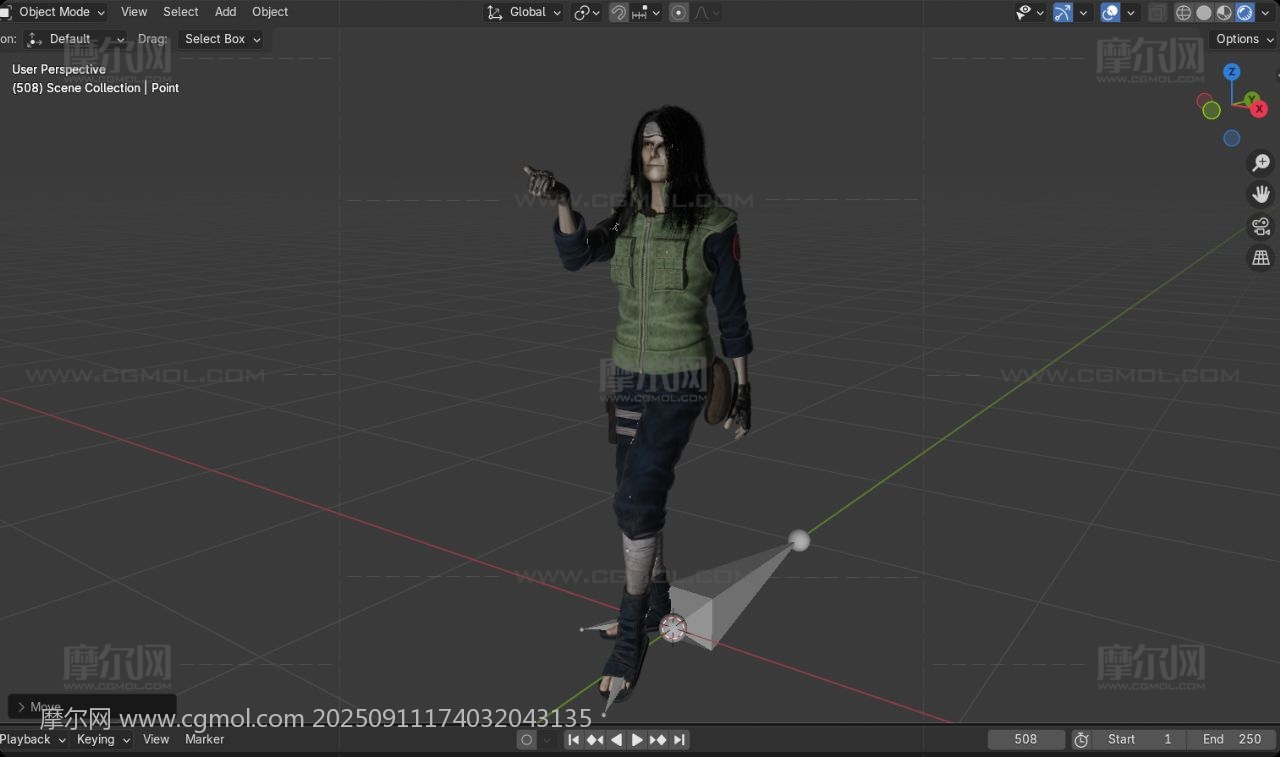Screen dimensions: 1280x757
Task: Switch to material preview shading
Action: tap(1224, 12)
